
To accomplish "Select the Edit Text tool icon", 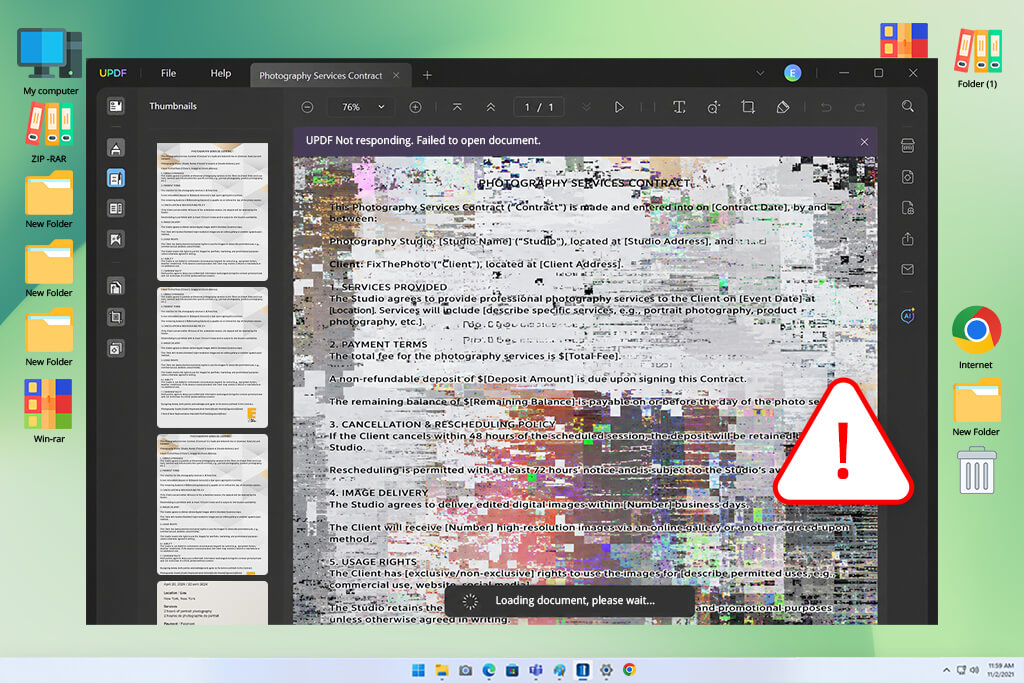I will coord(679,107).
